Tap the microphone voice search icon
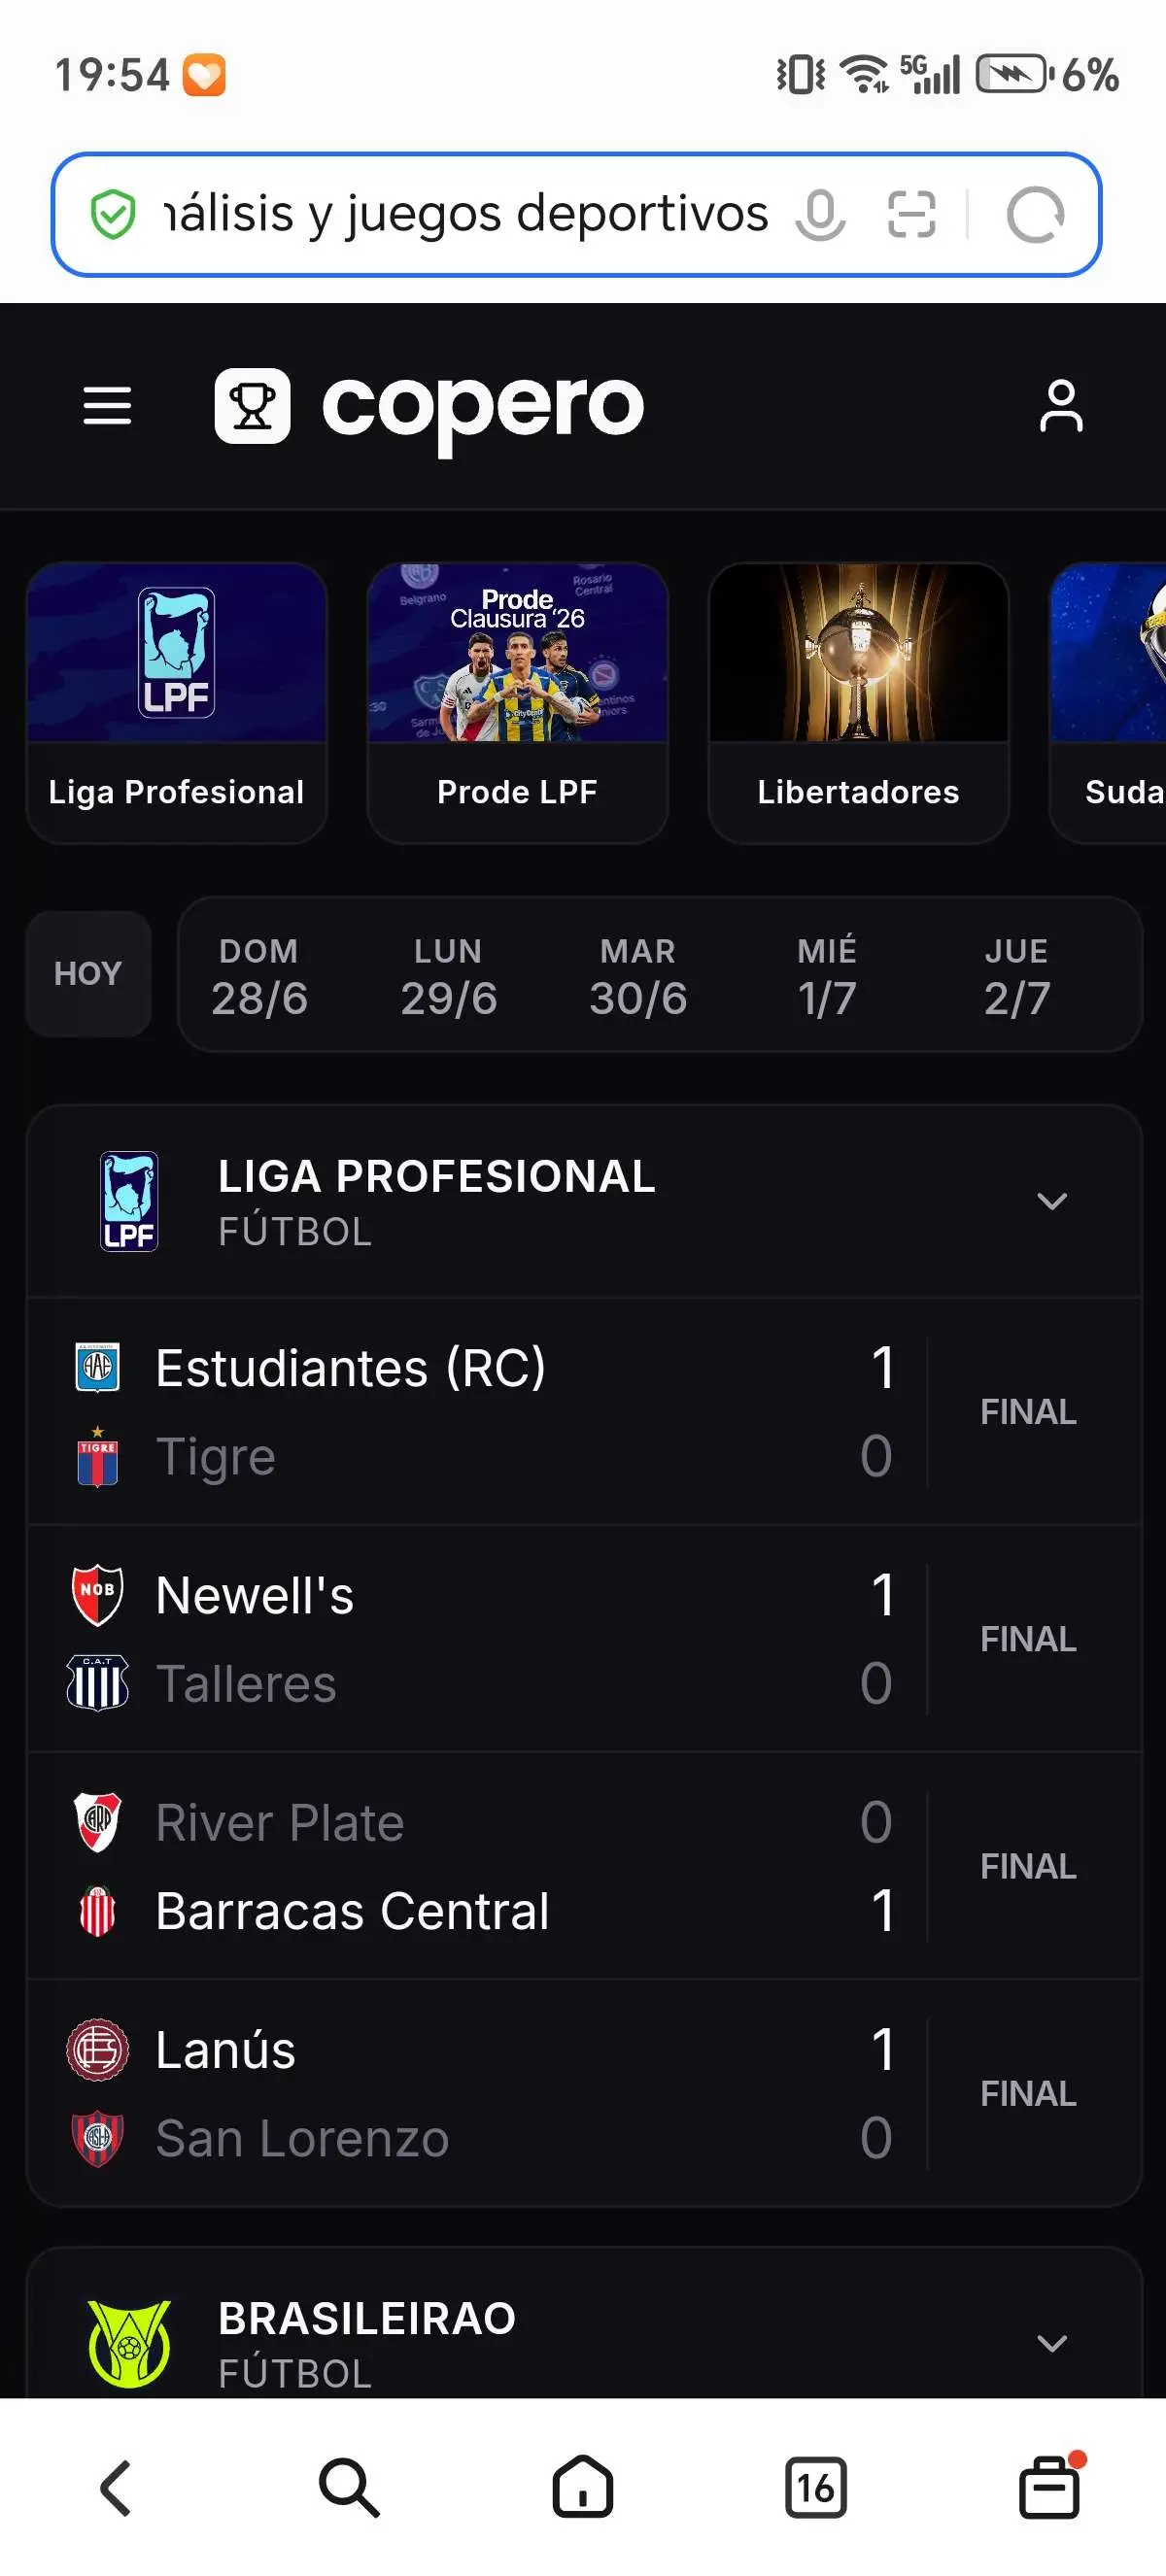The image size is (1166, 2576). [x=820, y=214]
